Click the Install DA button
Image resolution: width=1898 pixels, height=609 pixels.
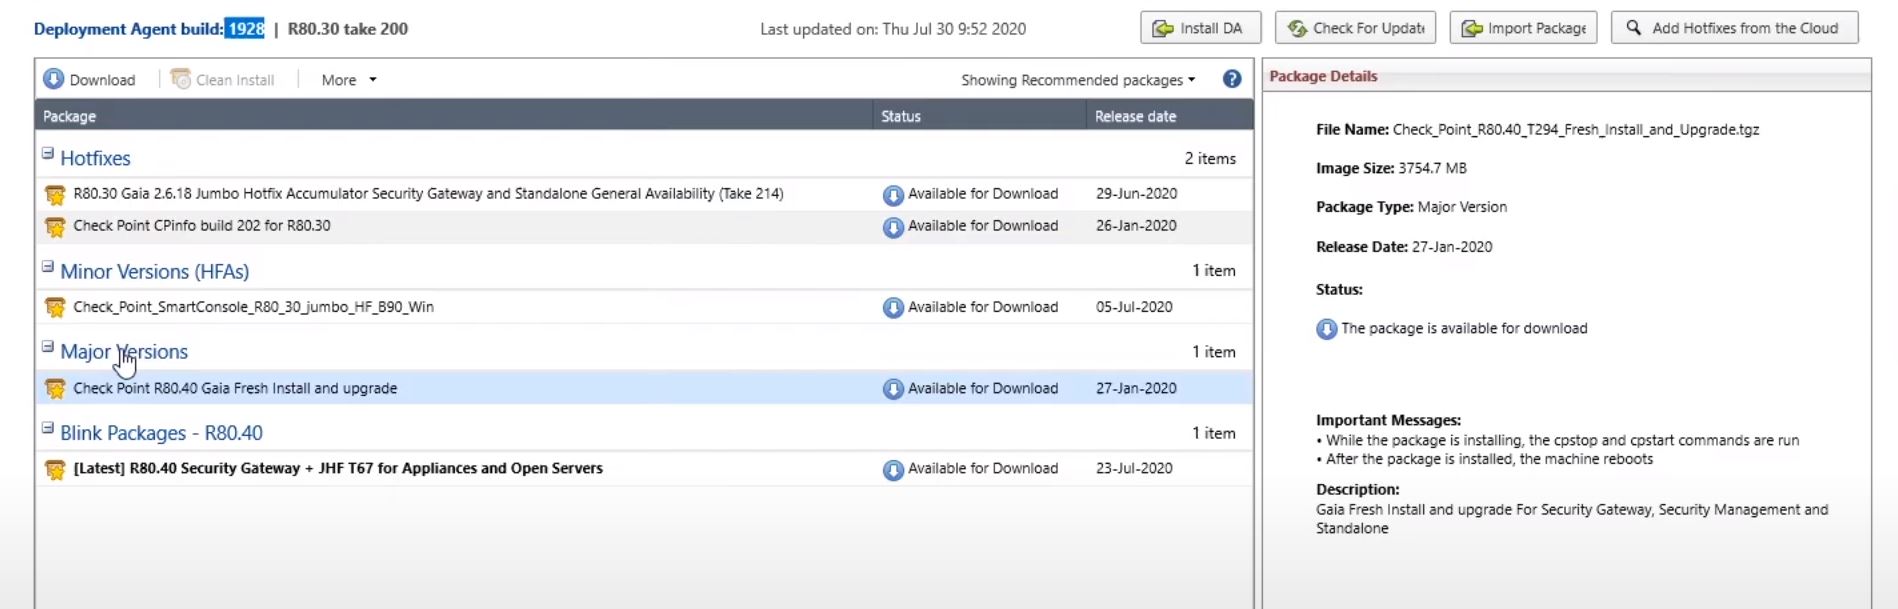1200,28
